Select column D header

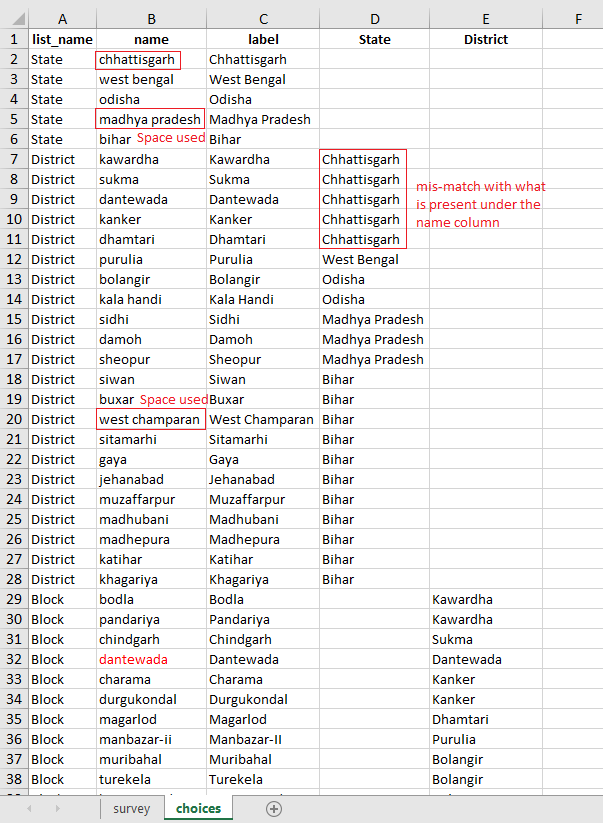374,18
